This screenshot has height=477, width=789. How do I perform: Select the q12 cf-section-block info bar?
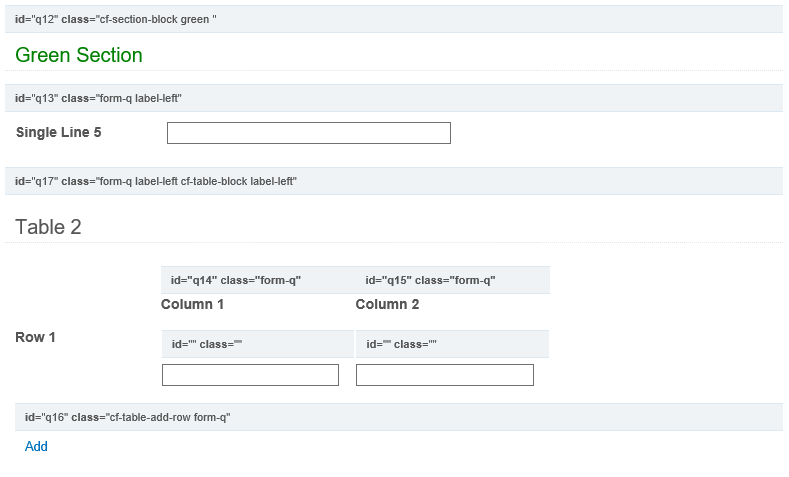coord(394,19)
